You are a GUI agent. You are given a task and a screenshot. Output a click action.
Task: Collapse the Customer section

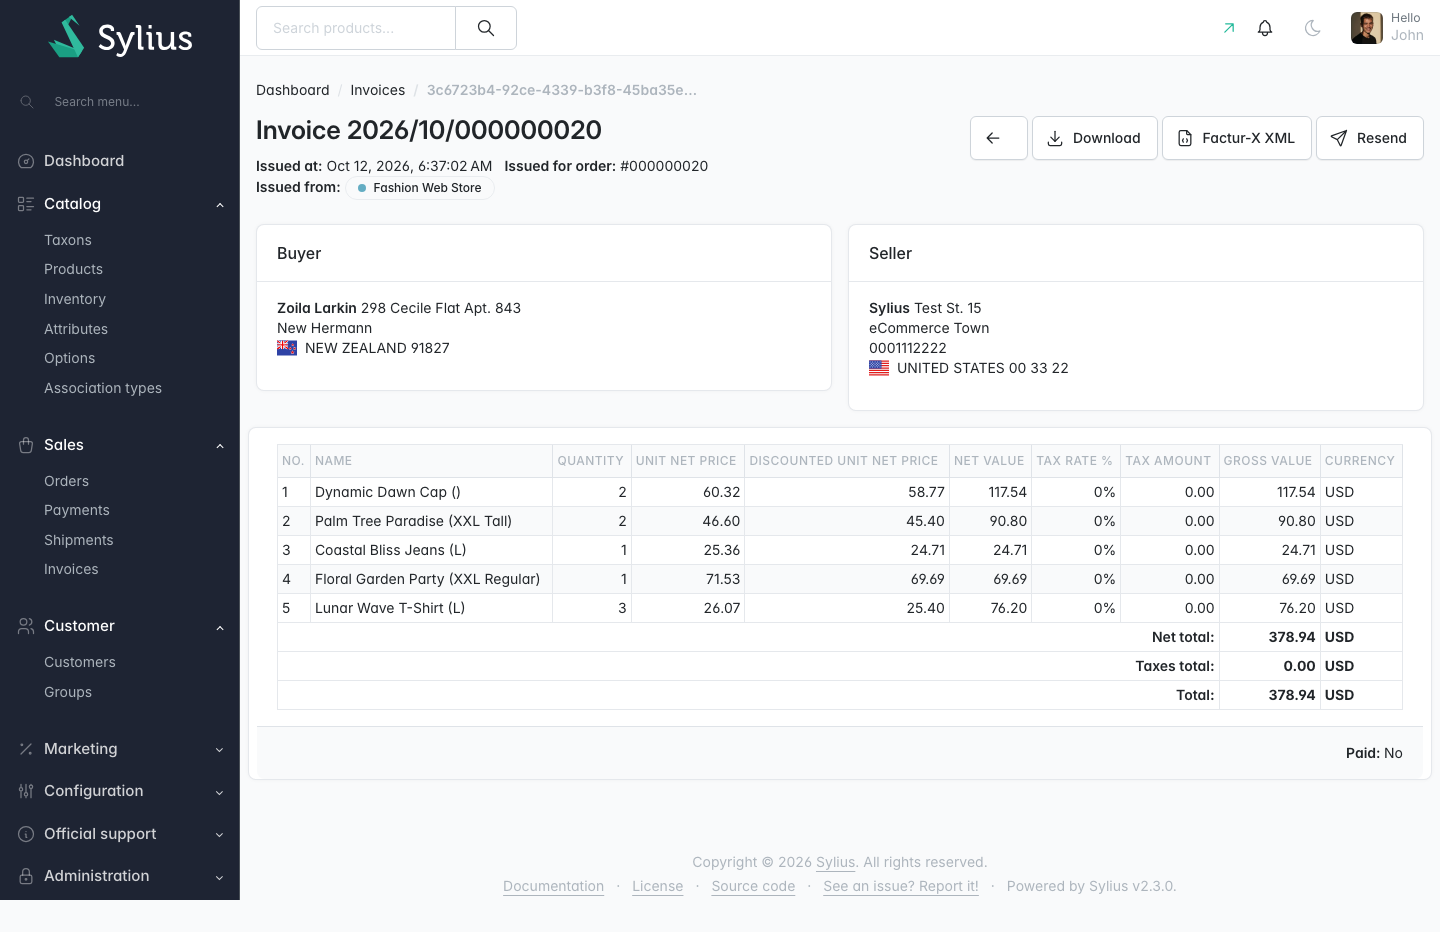[120, 626]
